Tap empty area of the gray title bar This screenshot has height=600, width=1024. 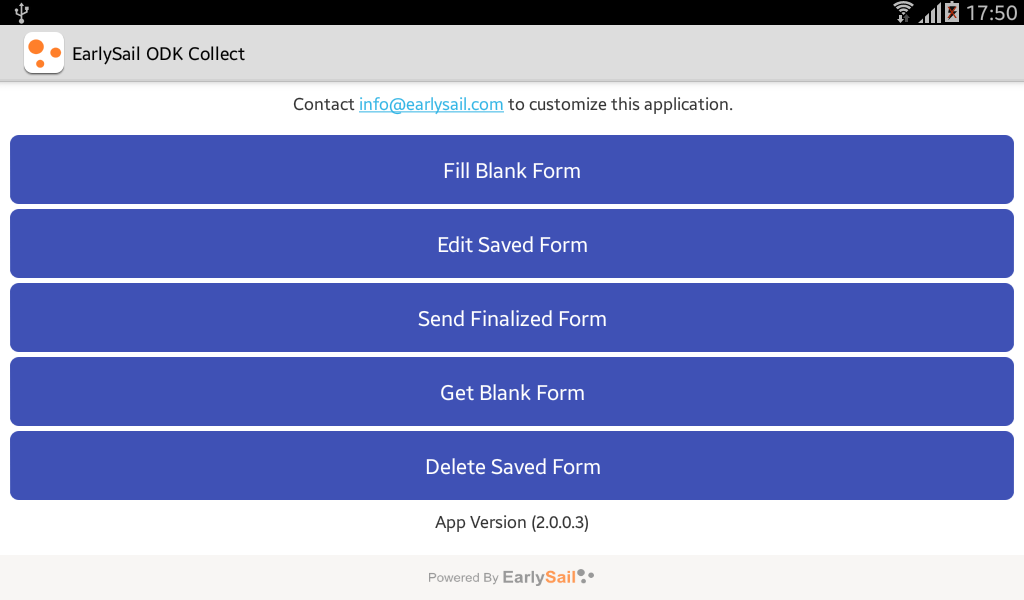(x=640, y=54)
